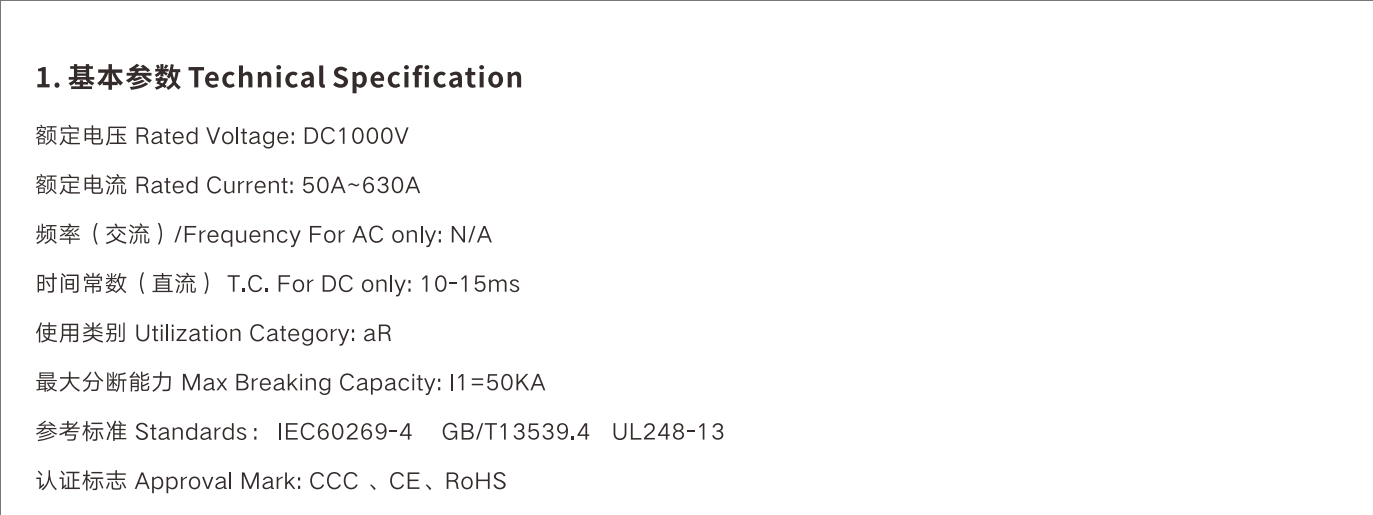Click the T.C. For DC only line
The height and width of the screenshot is (515, 1373).
point(278,284)
